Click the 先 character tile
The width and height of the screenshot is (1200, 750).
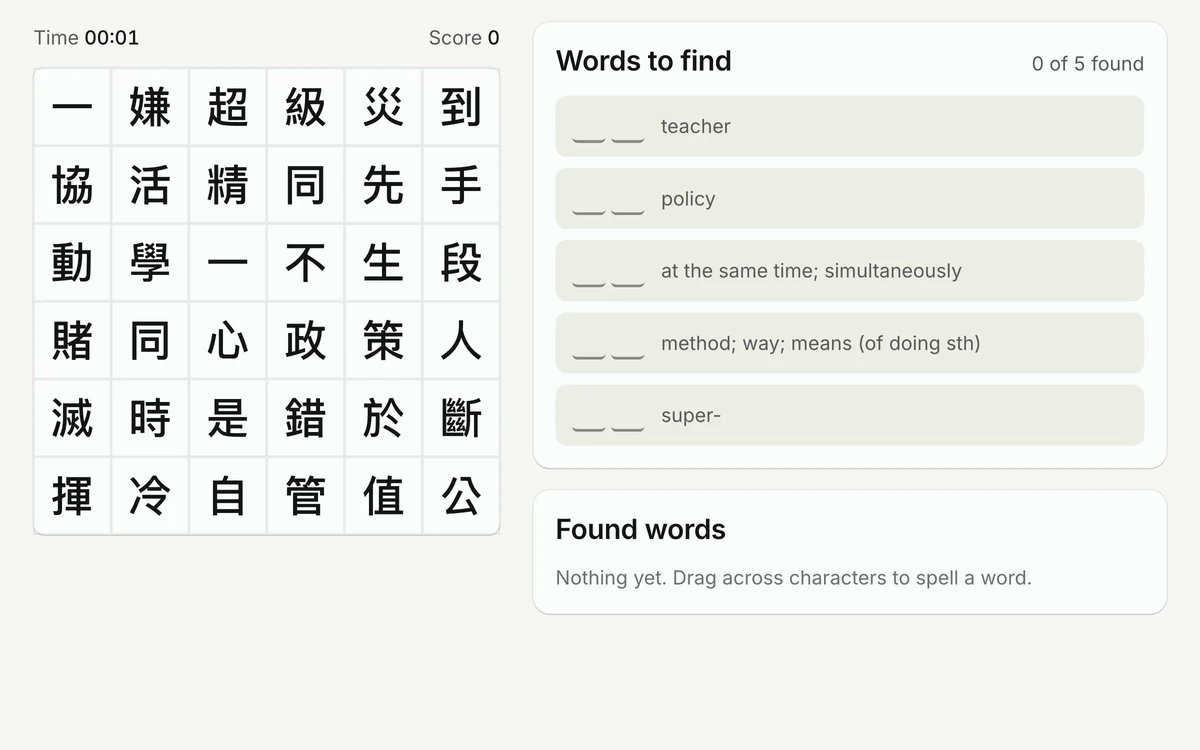pos(384,185)
